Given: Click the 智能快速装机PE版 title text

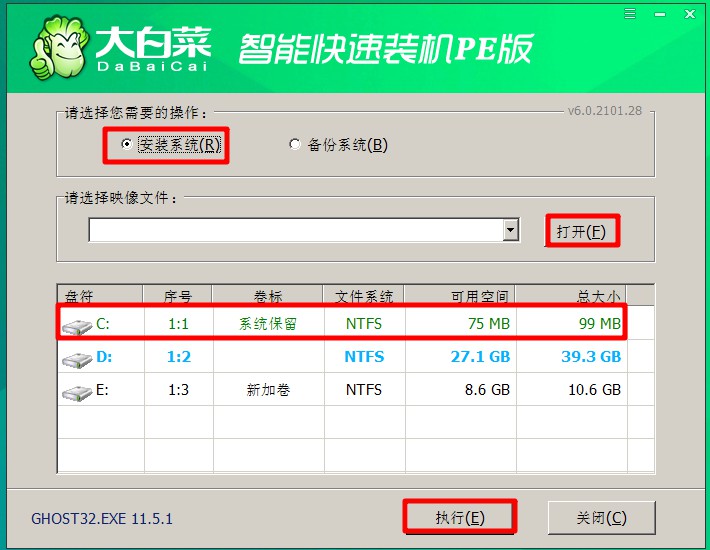Looking at the screenshot, I should (x=386, y=48).
